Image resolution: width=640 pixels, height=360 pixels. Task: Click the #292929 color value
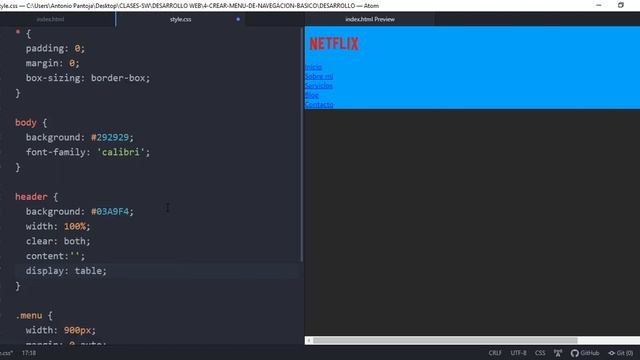[x=110, y=138]
